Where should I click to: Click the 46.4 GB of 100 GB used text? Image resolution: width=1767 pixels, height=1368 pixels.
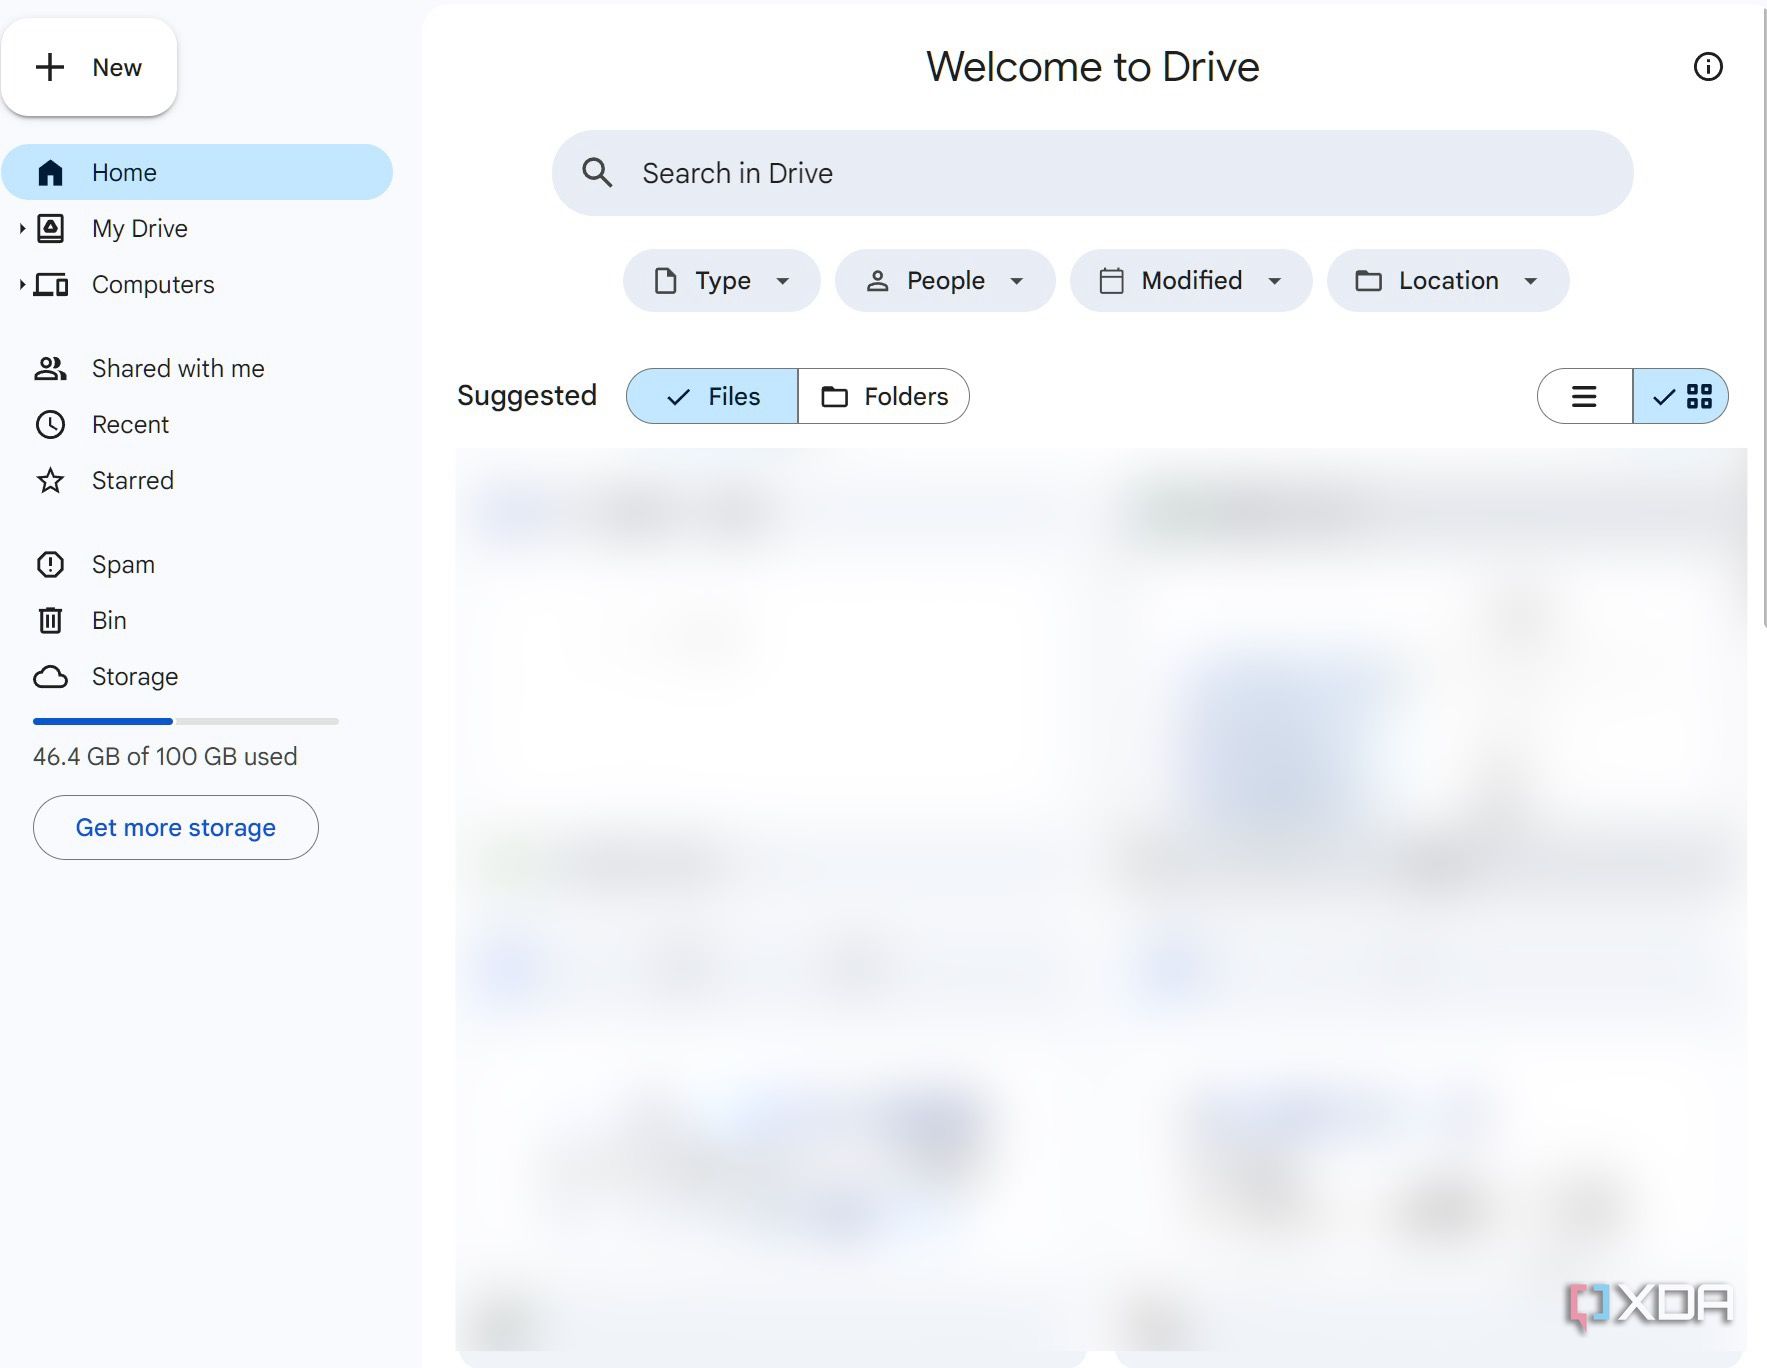[165, 757]
